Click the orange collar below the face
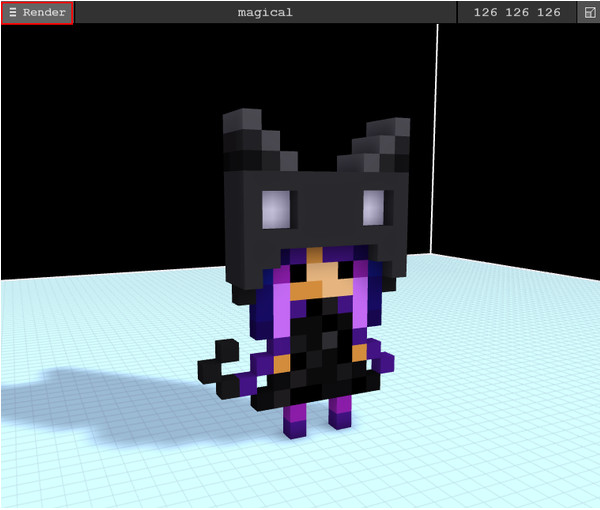The width and height of the screenshot is (600, 510). pyautogui.click(x=311, y=290)
